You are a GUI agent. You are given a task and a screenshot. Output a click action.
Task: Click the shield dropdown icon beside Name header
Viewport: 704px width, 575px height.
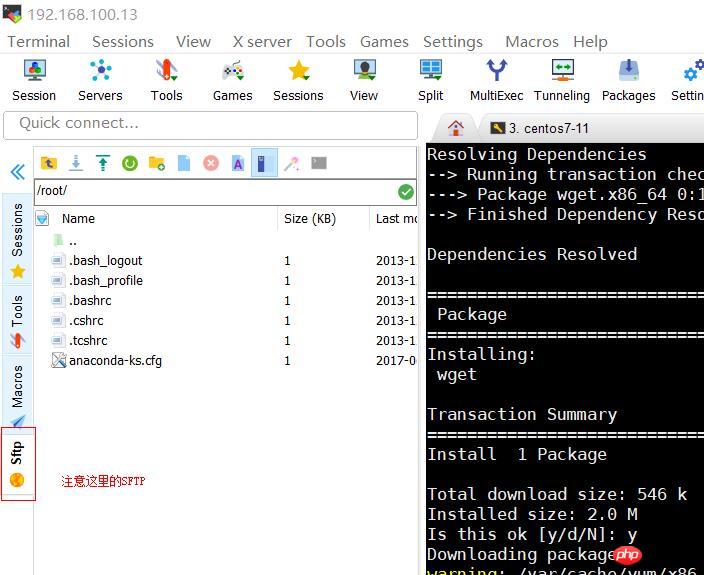tap(42, 219)
